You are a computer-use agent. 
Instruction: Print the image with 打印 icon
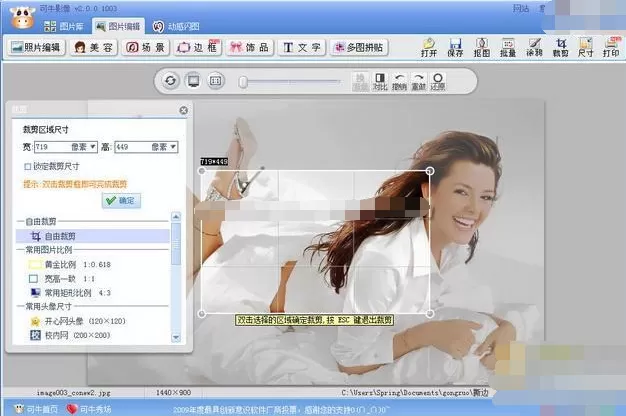click(611, 48)
